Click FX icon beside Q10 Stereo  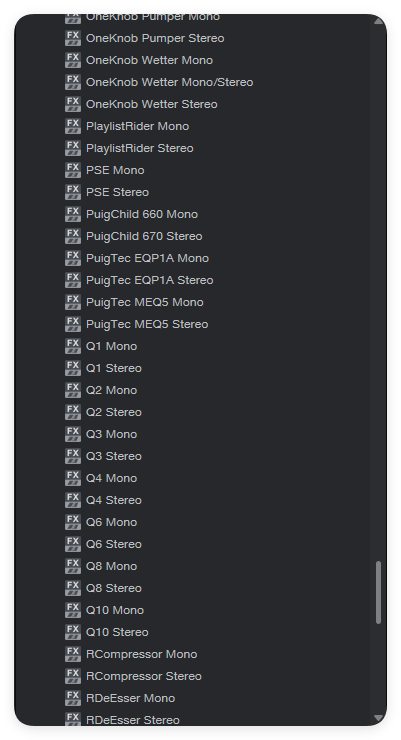pyautogui.click(x=73, y=632)
